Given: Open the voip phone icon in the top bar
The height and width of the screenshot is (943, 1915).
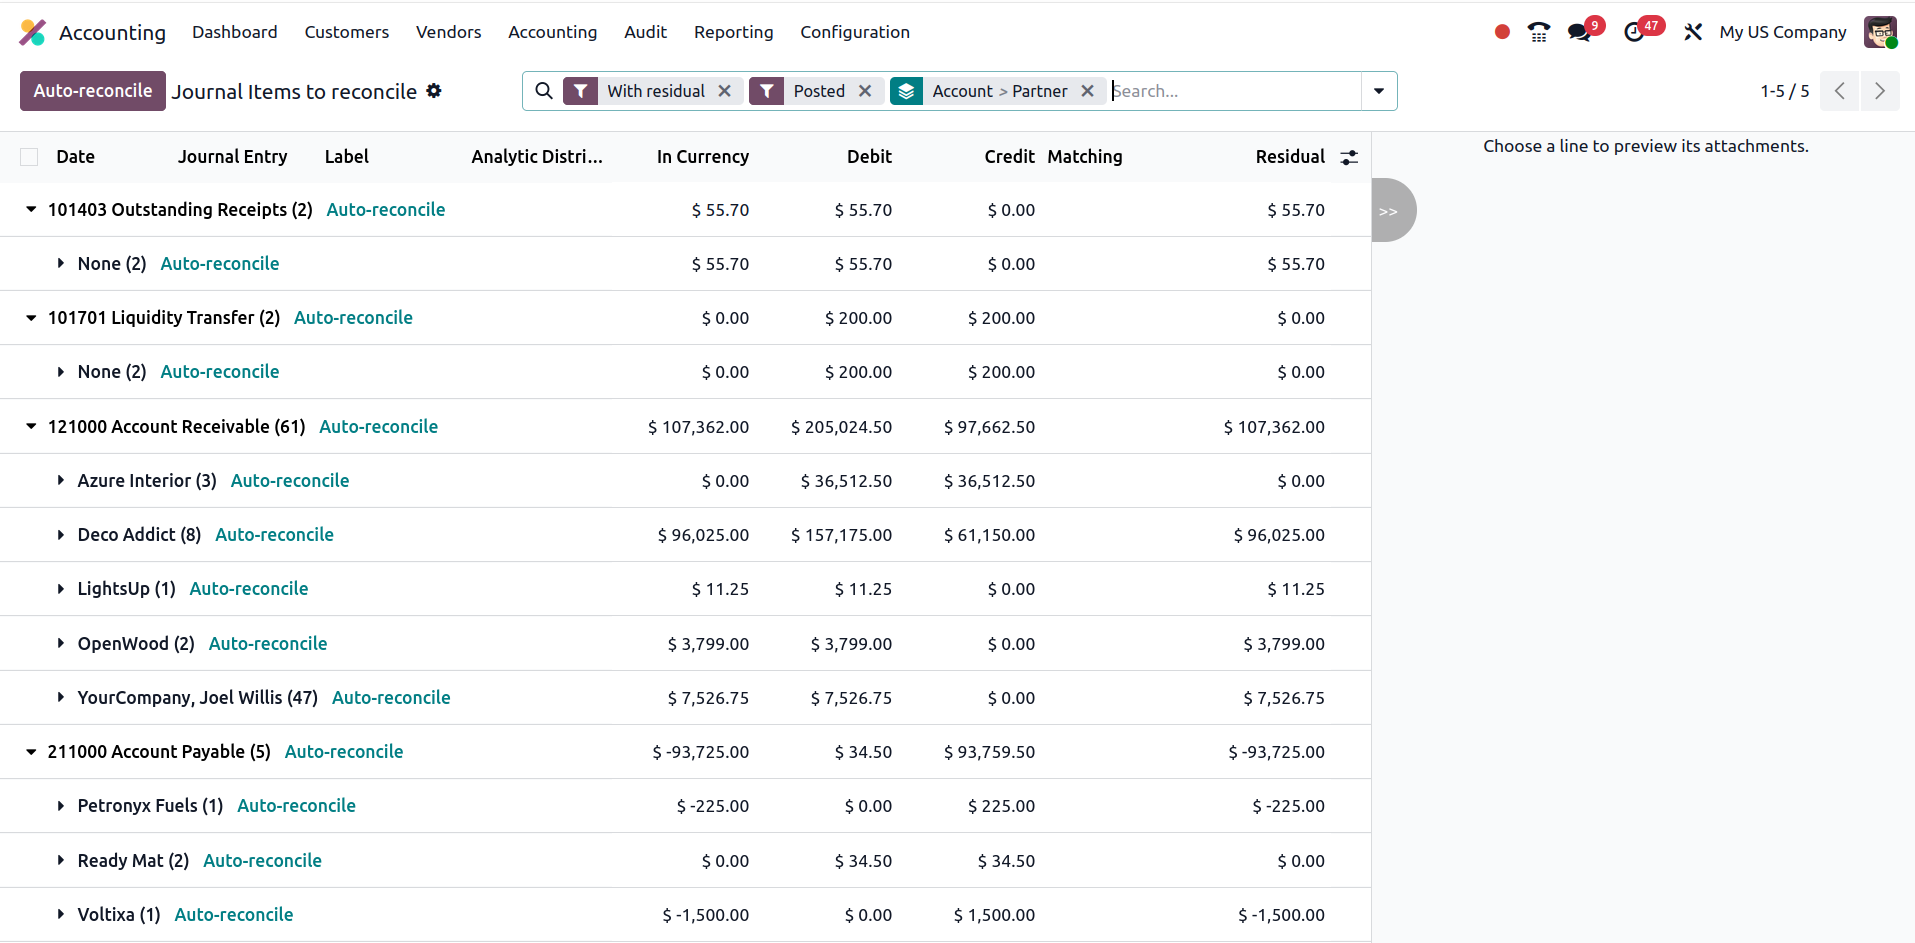Looking at the screenshot, I should pyautogui.click(x=1538, y=32).
